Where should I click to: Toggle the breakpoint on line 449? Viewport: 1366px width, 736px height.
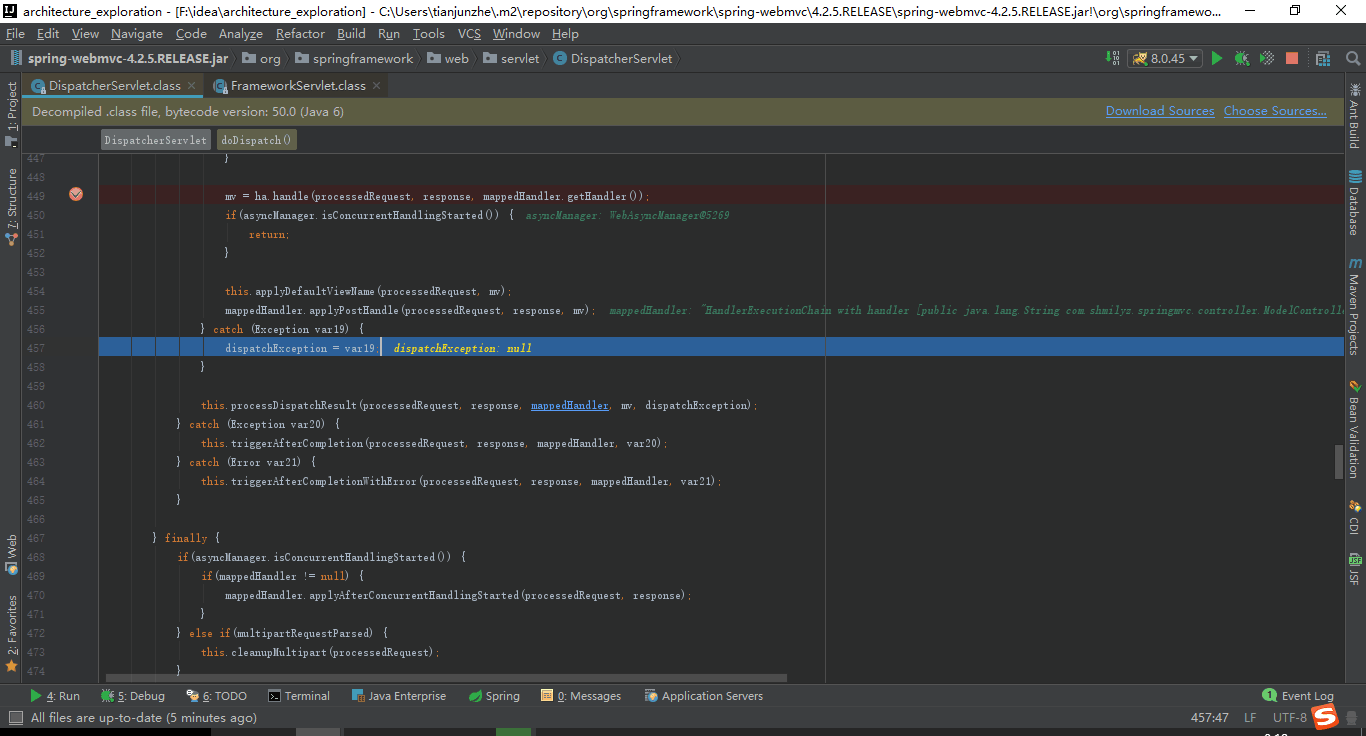[76, 195]
